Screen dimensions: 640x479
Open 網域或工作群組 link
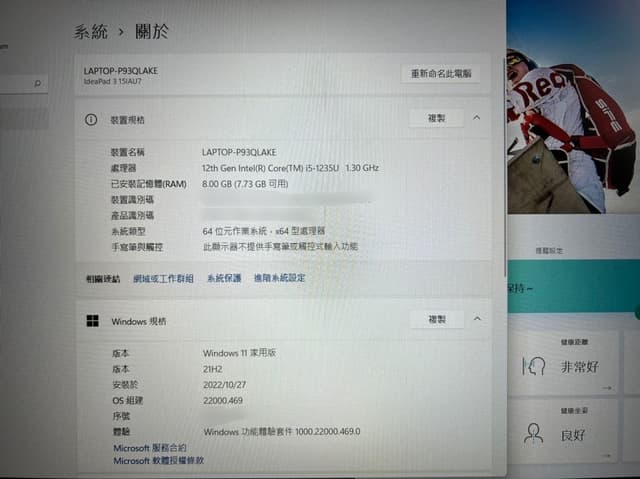[163, 279]
